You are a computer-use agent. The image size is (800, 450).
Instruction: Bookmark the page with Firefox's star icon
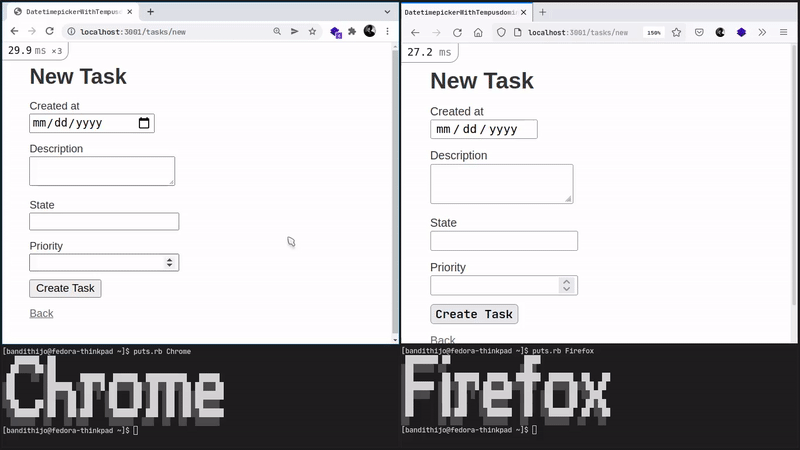click(x=676, y=32)
